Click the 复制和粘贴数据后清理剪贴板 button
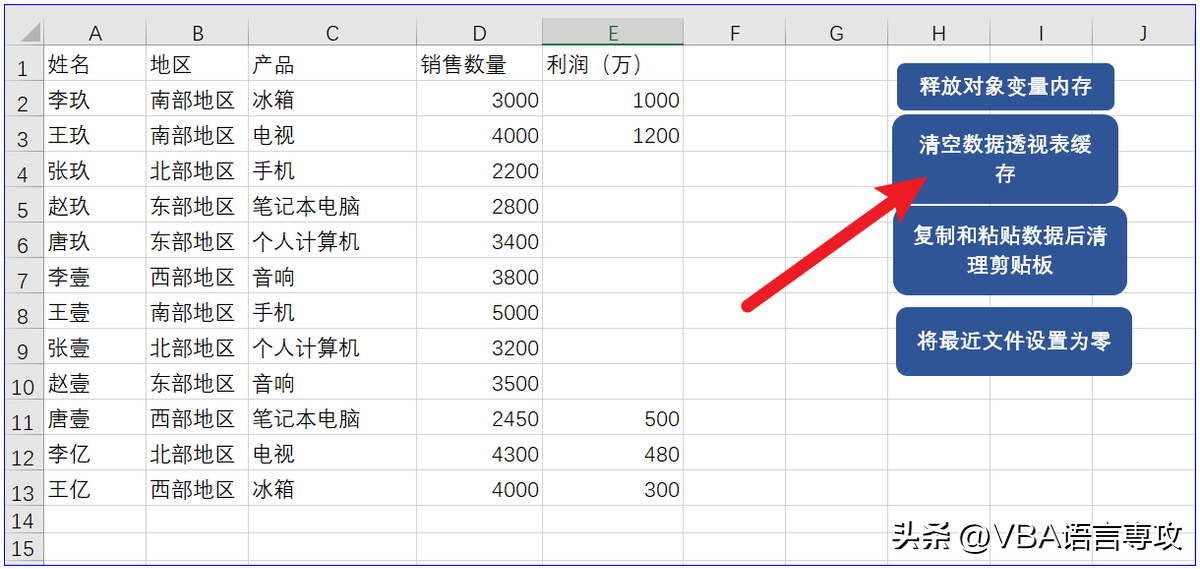The height and width of the screenshot is (569, 1200). [1010, 250]
